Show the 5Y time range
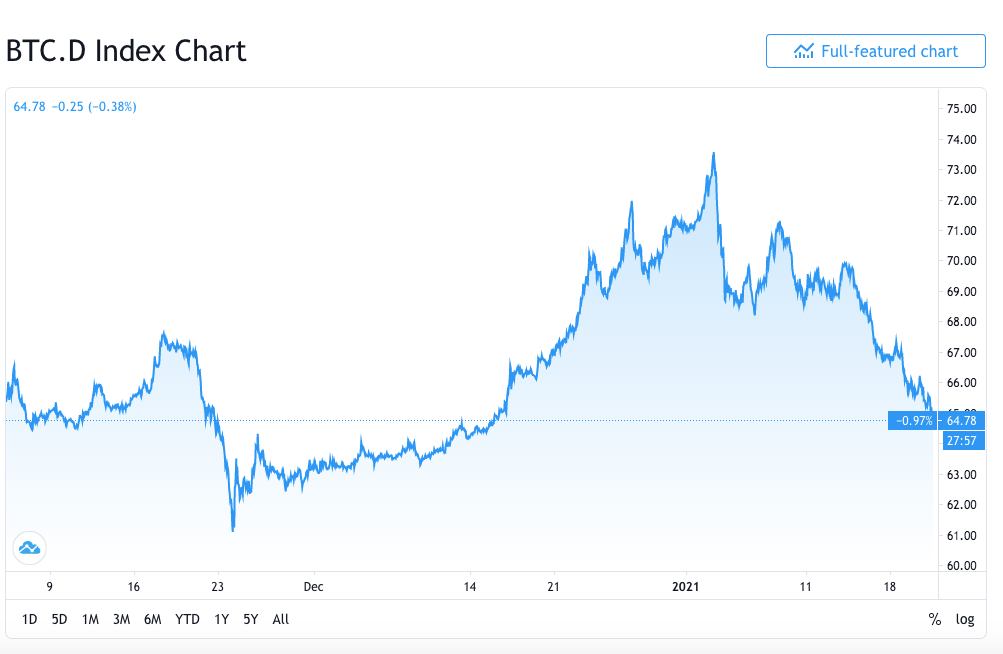Screen dimensions: 1003x654 pos(251,619)
